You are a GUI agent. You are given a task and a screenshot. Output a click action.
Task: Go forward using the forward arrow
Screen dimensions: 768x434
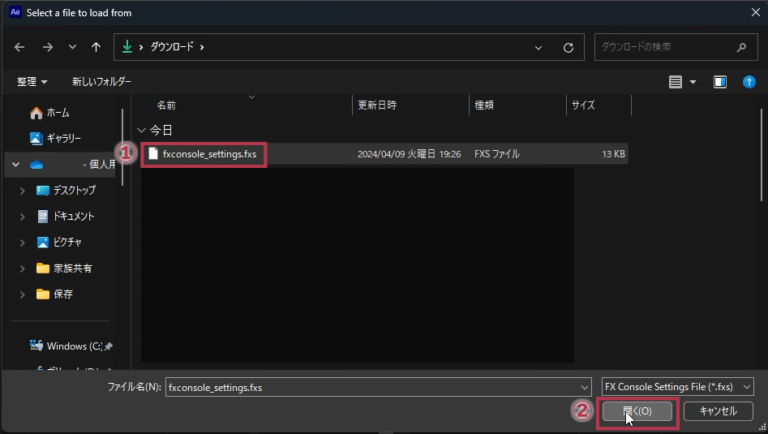click(48, 47)
